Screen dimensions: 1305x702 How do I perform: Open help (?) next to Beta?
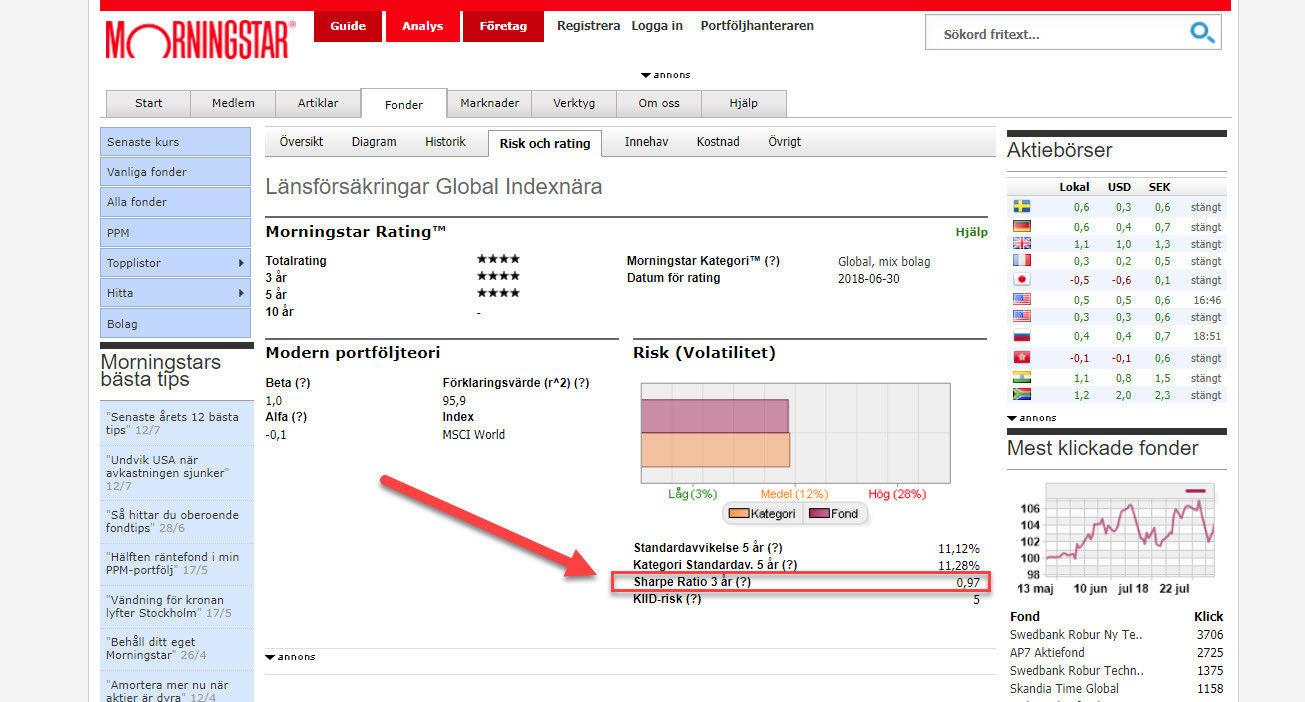coord(303,383)
